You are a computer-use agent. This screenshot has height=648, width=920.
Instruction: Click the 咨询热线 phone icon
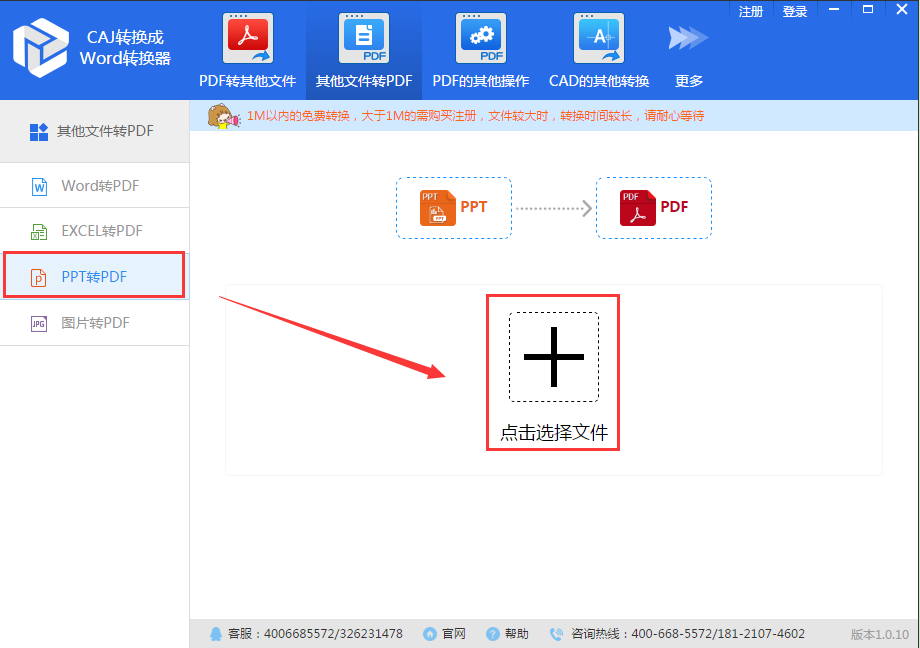[x=556, y=634]
